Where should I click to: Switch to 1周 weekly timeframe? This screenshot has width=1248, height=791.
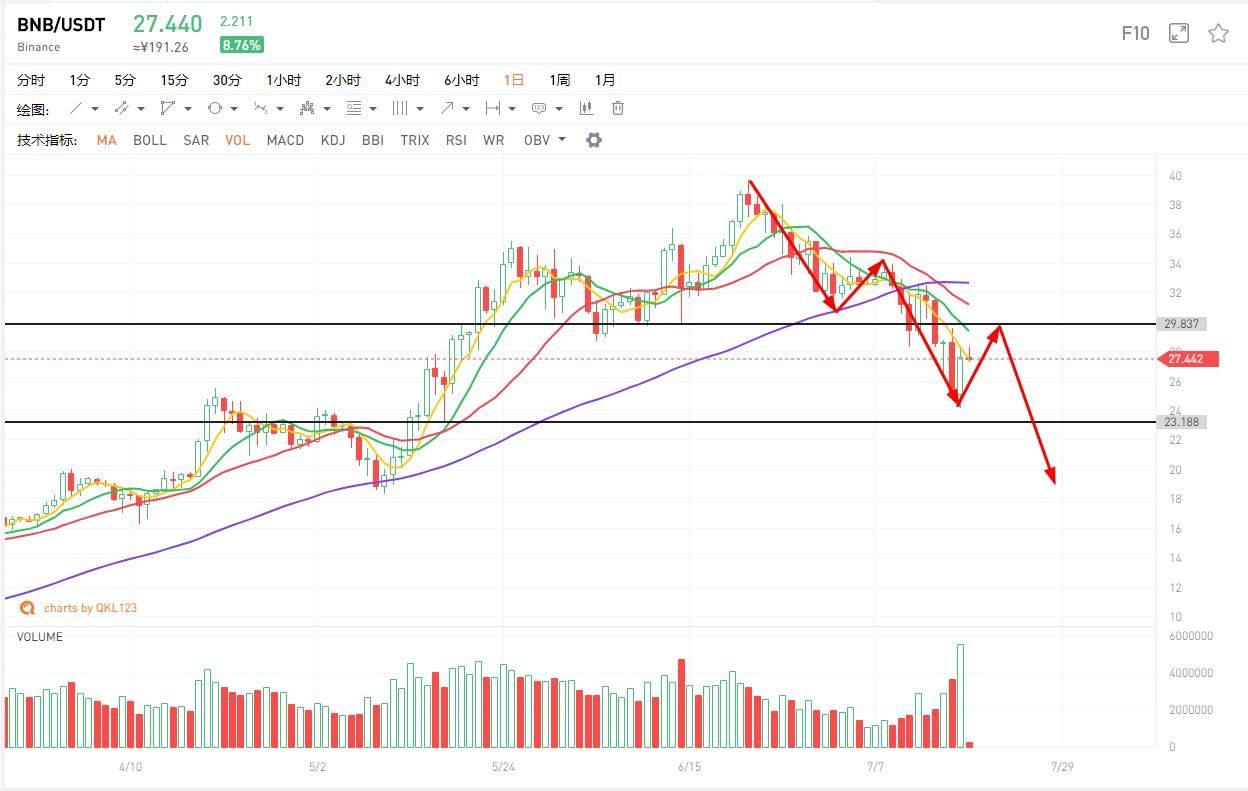[560, 80]
